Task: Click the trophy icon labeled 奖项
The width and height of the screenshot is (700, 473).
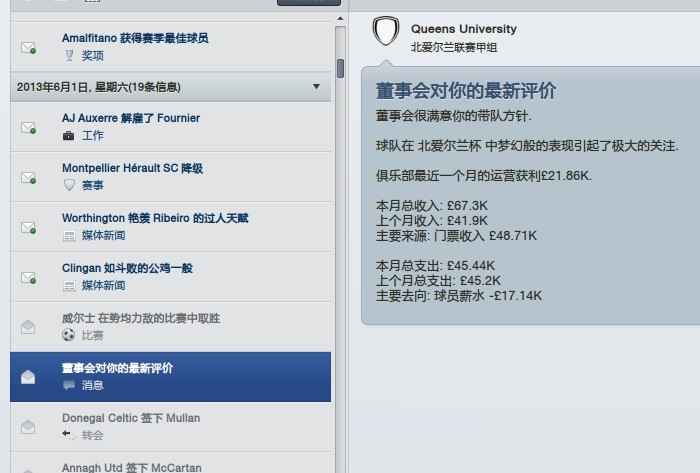Action: (69, 55)
